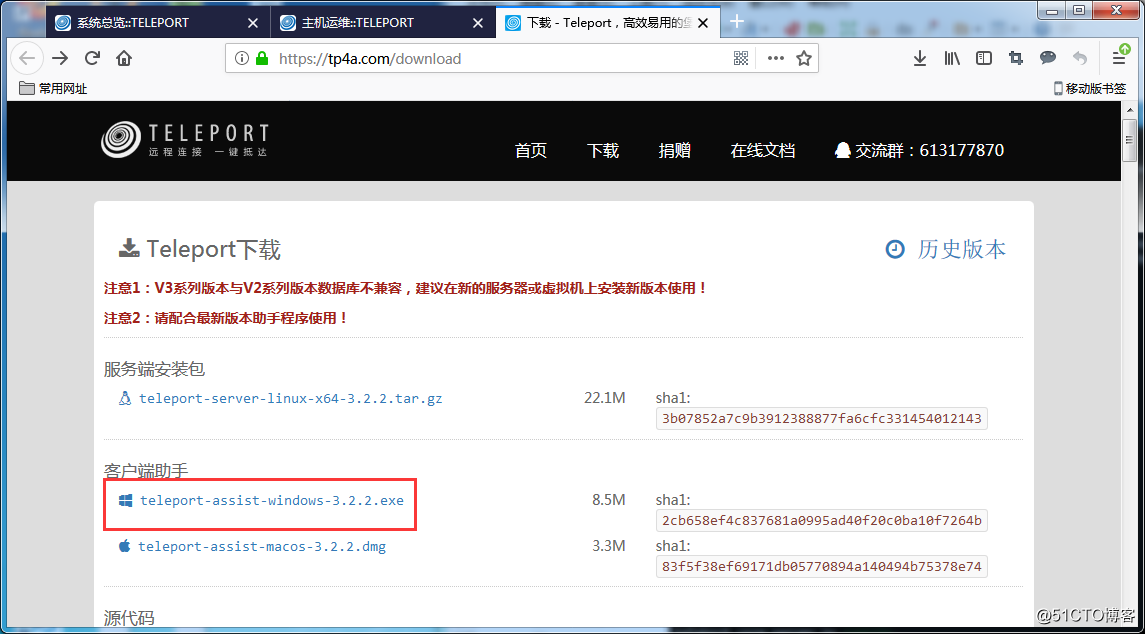Click the greyed undo arrow toolbar icon

(x=1079, y=58)
